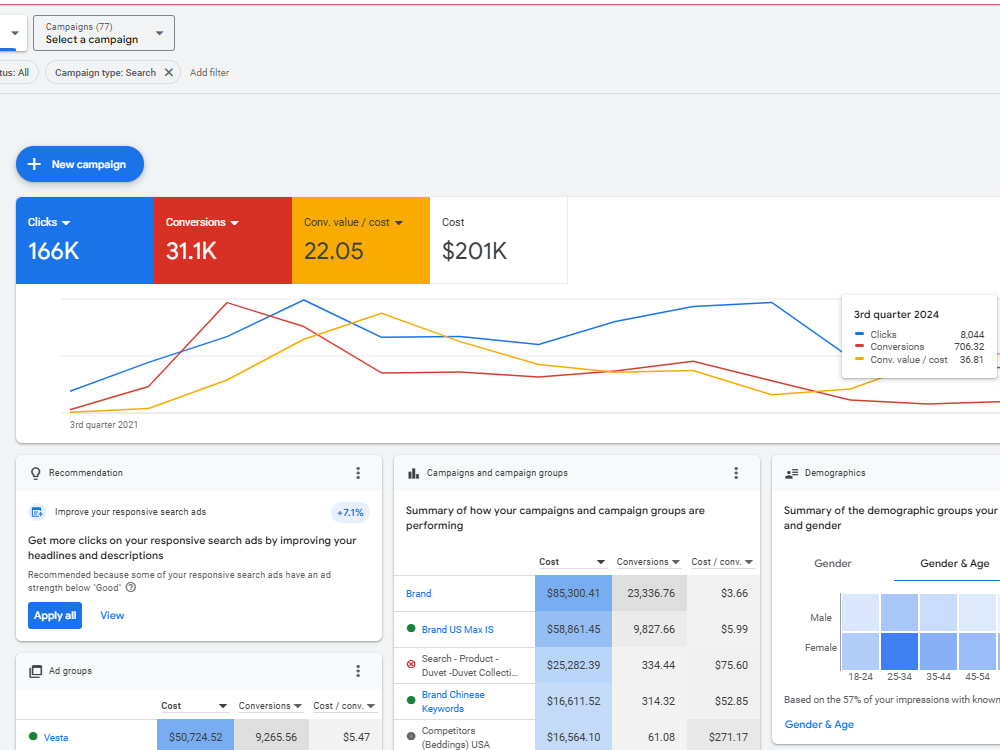Remove the Campaign type: Search filter
The width and height of the screenshot is (1000, 750).
tap(168, 73)
